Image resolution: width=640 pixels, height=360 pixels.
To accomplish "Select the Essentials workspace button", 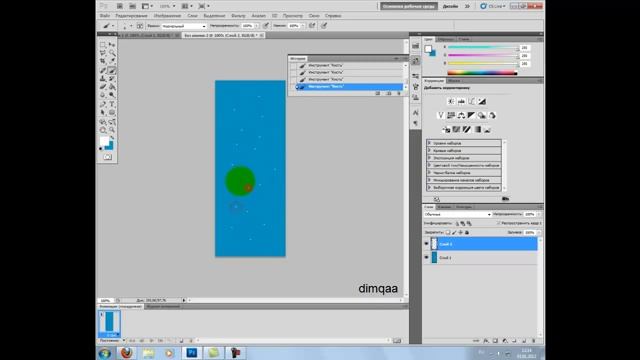I will pos(408,6).
